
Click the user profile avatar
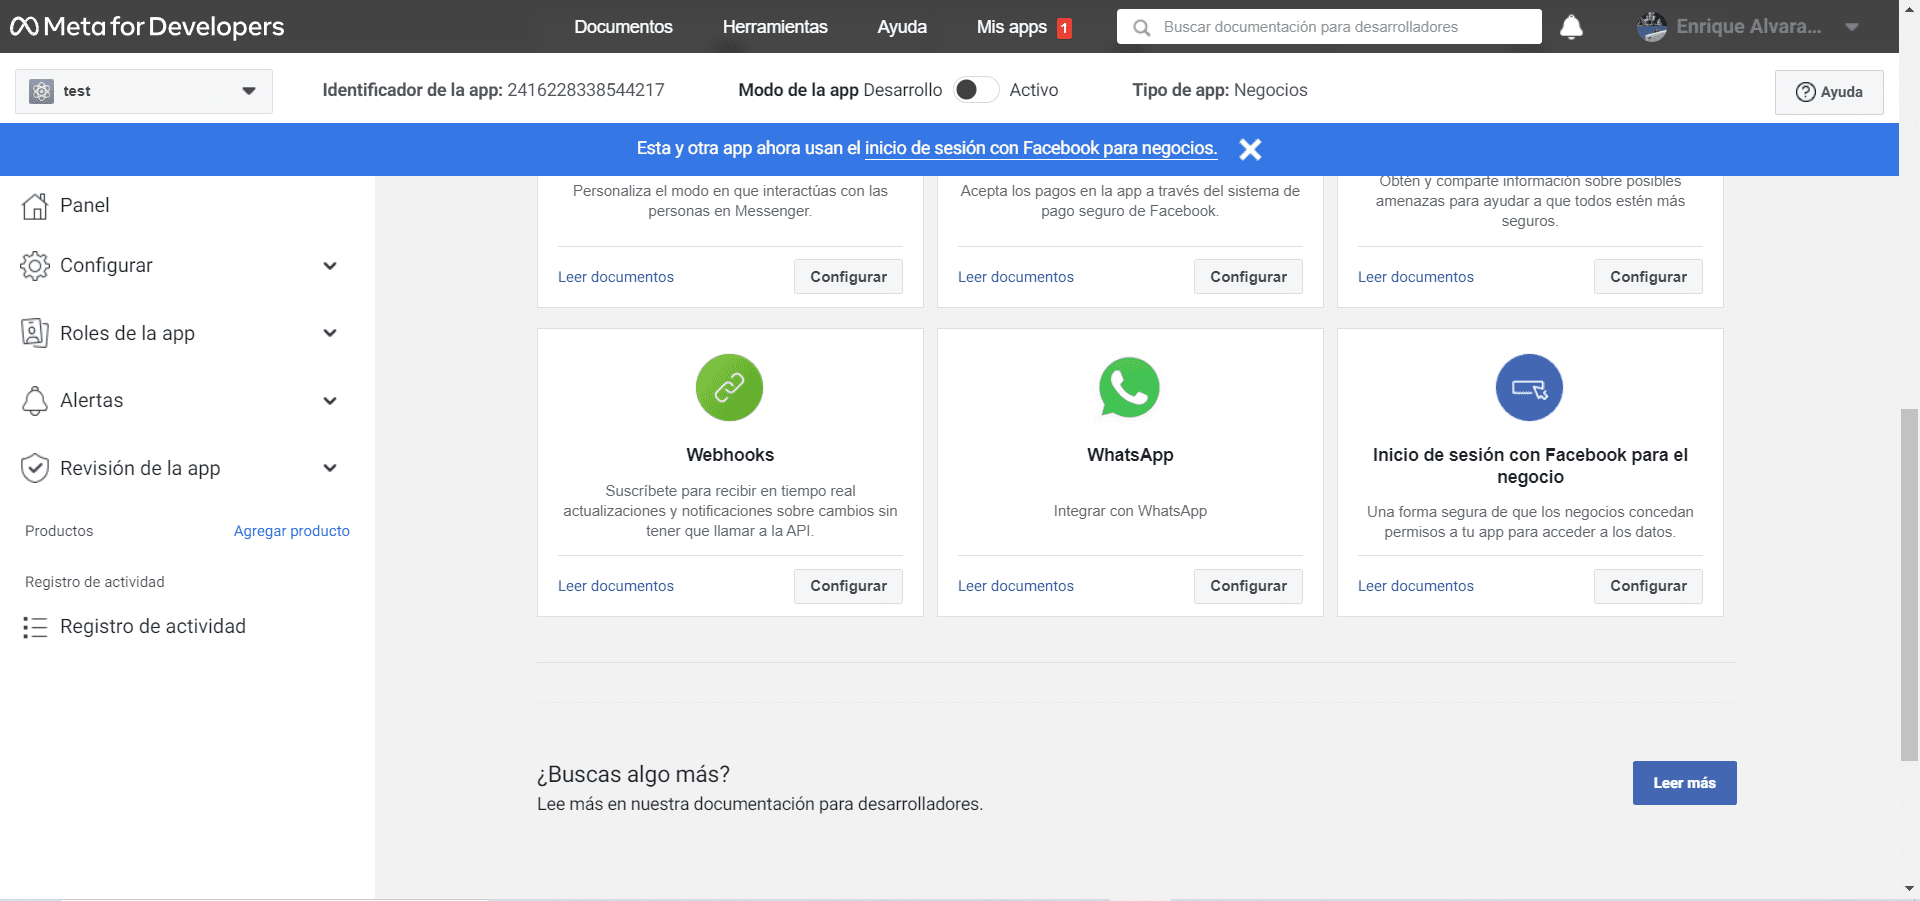(x=1652, y=27)
